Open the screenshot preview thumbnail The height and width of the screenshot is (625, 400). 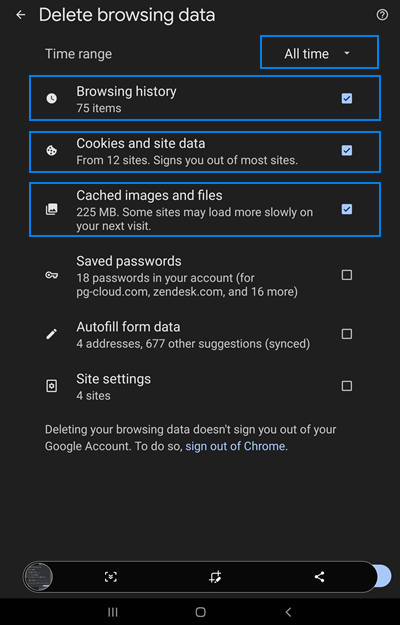click(38, 577)
